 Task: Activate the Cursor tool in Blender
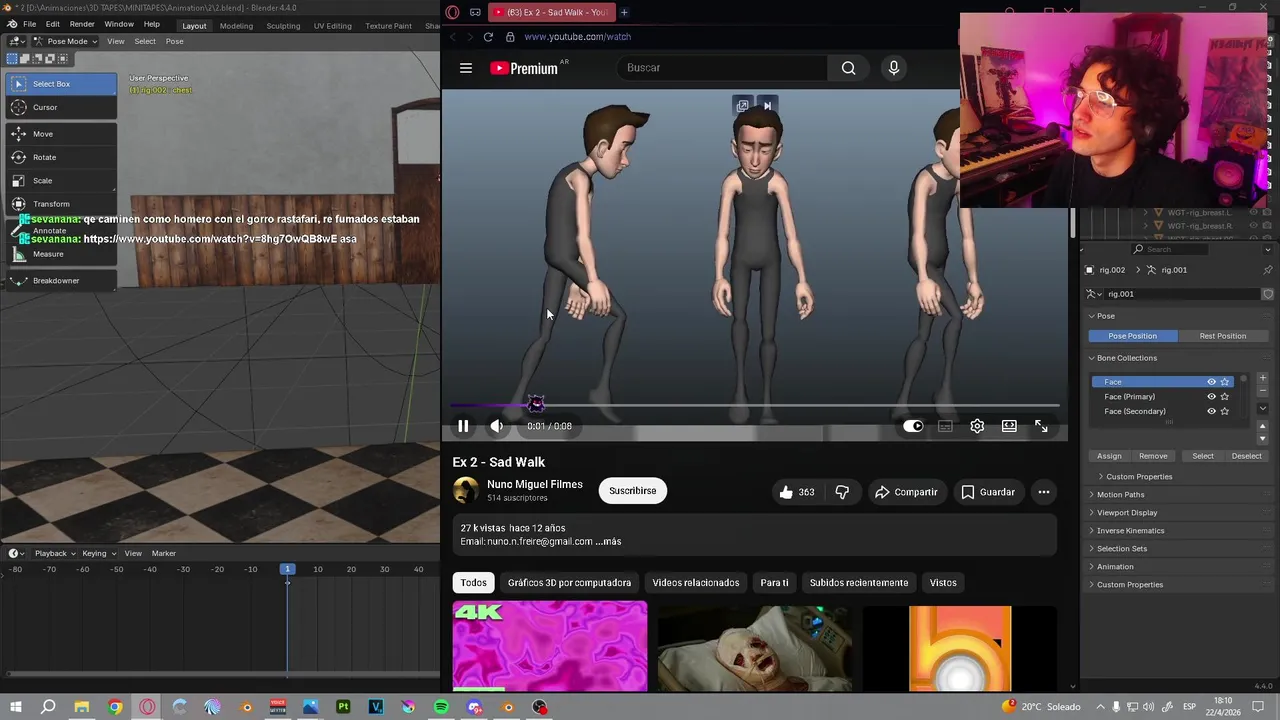tap(61, 107)
